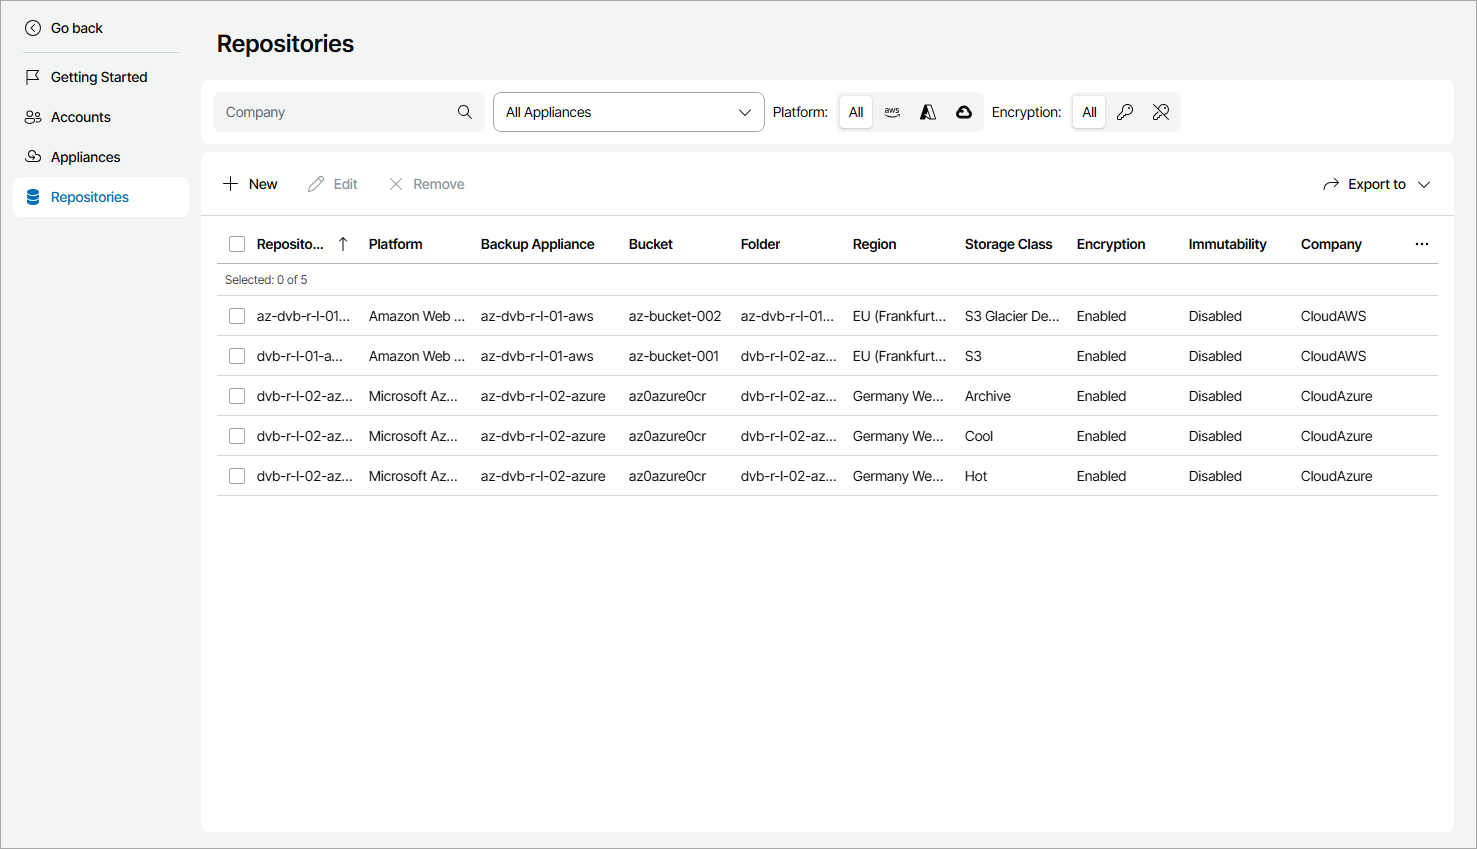Show unencrypted repositories (crossed-out key icon)
Image resolution: width=1477 pixels, height=849 pixels.
[x=1161, y=112]
